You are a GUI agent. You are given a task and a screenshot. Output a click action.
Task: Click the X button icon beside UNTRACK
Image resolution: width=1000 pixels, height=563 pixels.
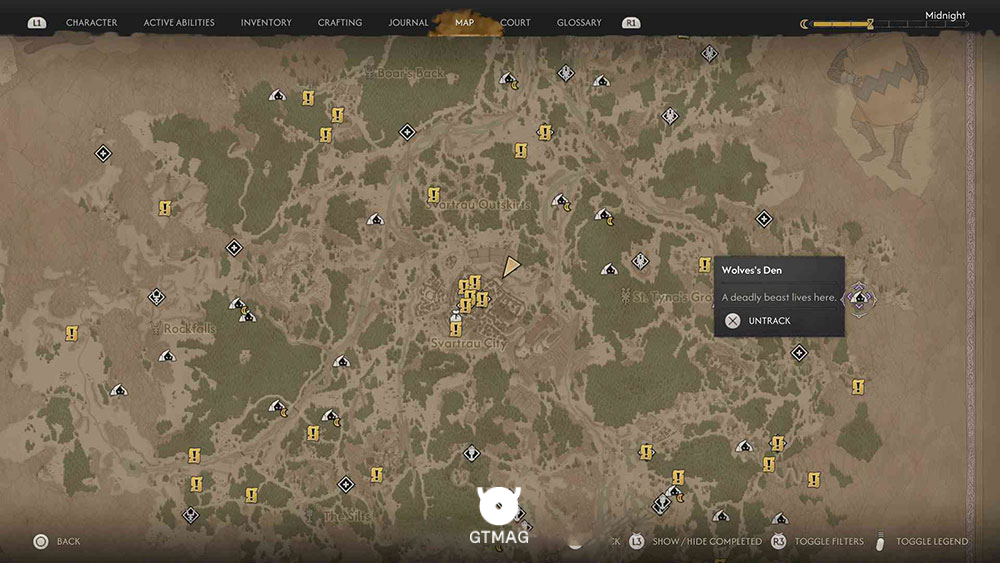pyautogui.click(x=733, y=321)
